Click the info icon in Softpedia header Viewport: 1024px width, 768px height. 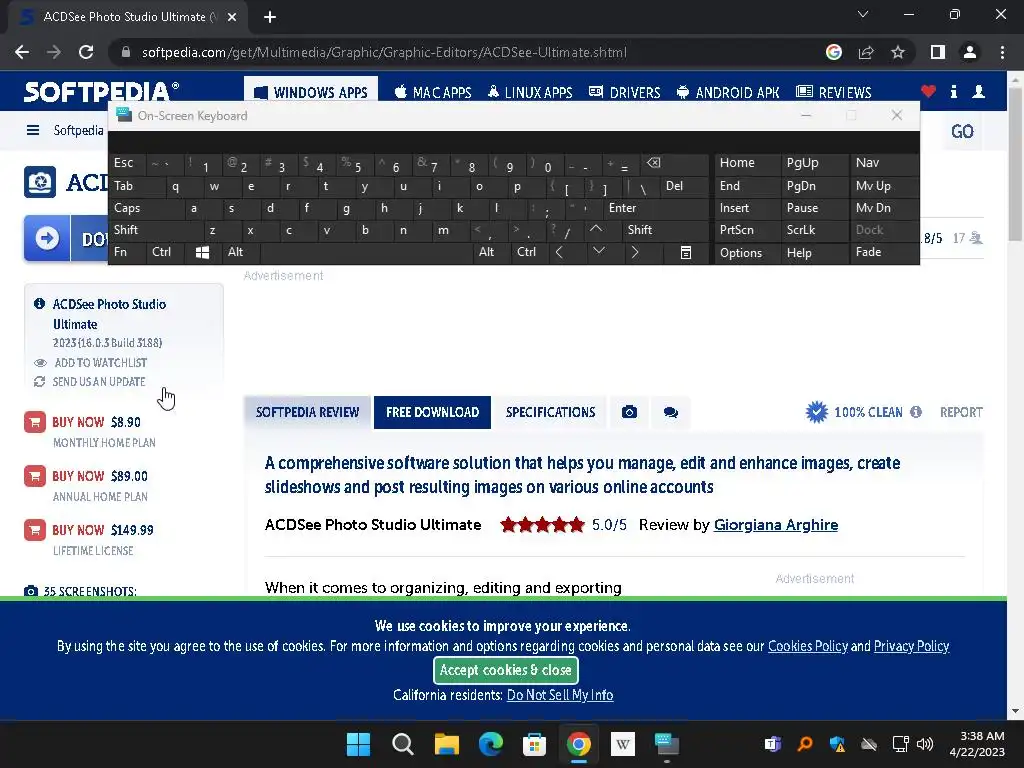click(953, 91)
